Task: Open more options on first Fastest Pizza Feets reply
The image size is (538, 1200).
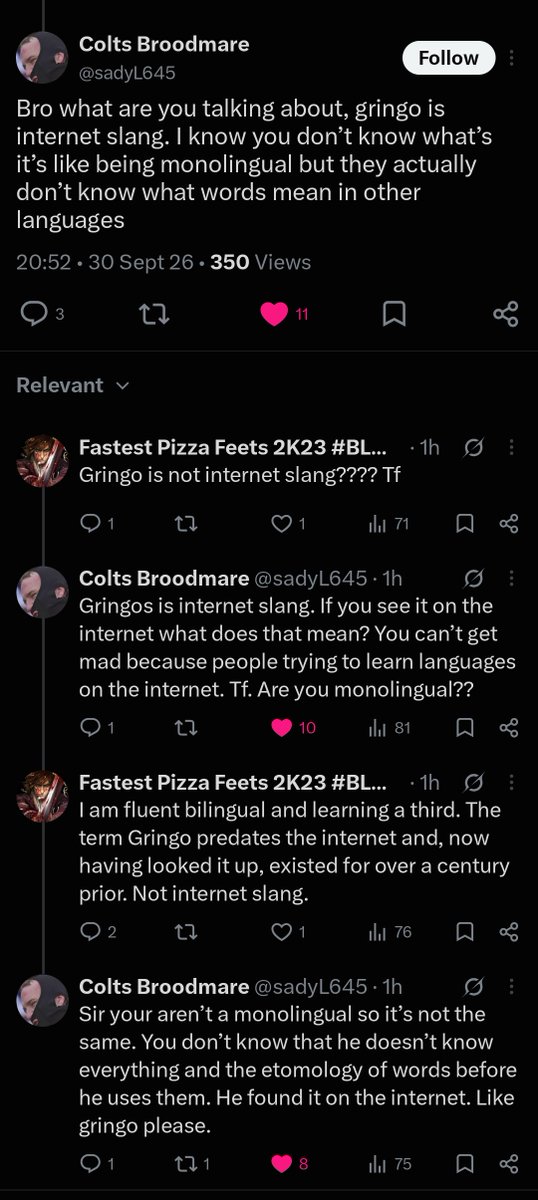Action: click(512, 448)
